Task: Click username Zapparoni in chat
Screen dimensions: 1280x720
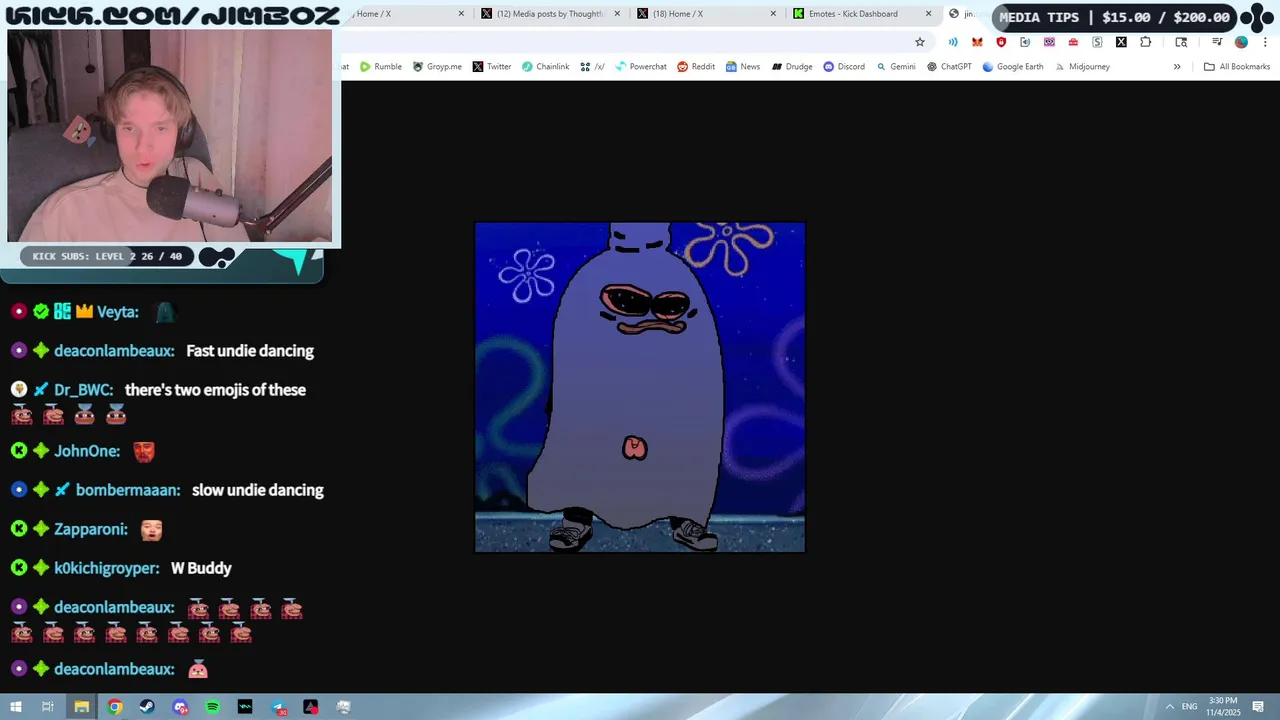Action: [x=91, y=529]
